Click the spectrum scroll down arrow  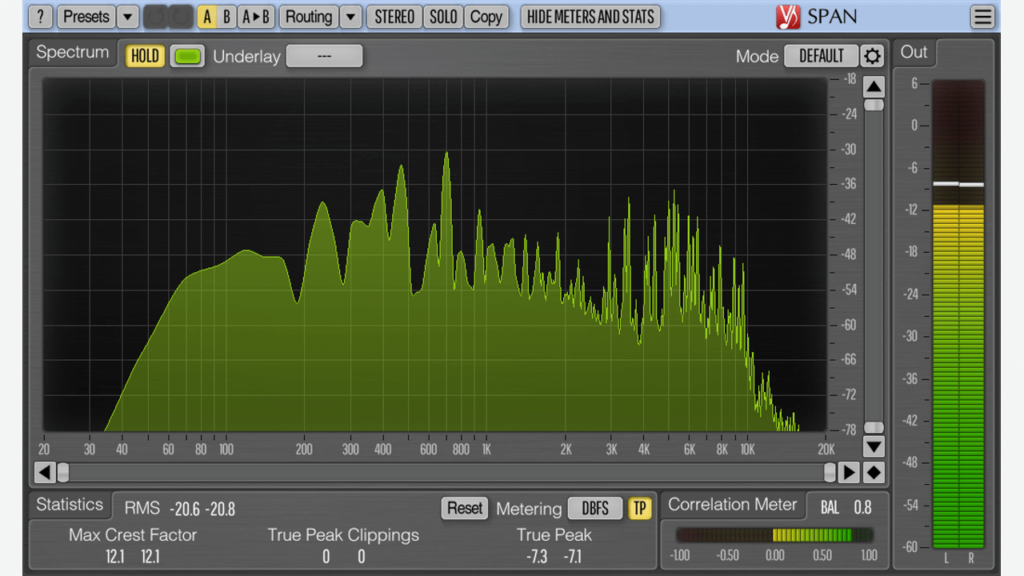pos(874,446)
